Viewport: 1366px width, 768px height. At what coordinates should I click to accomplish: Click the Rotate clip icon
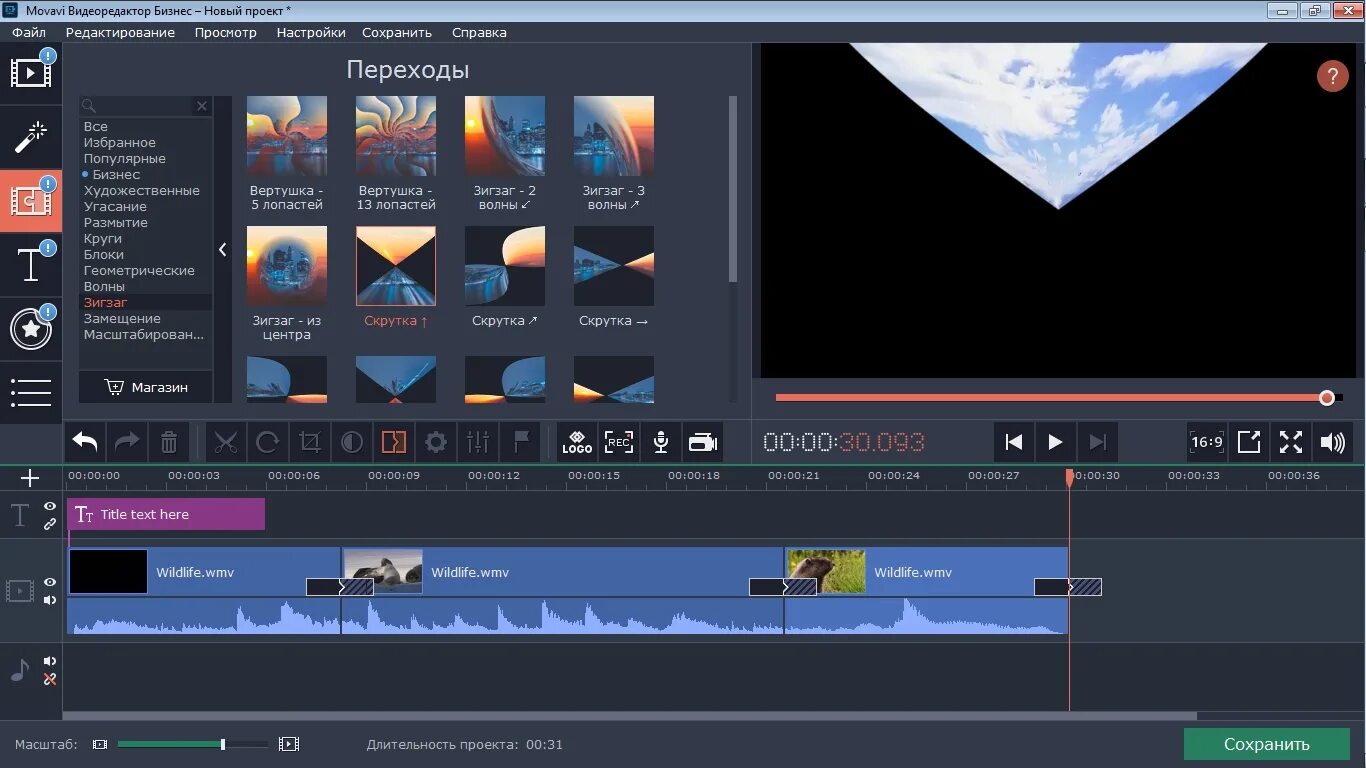click(268, 442)
